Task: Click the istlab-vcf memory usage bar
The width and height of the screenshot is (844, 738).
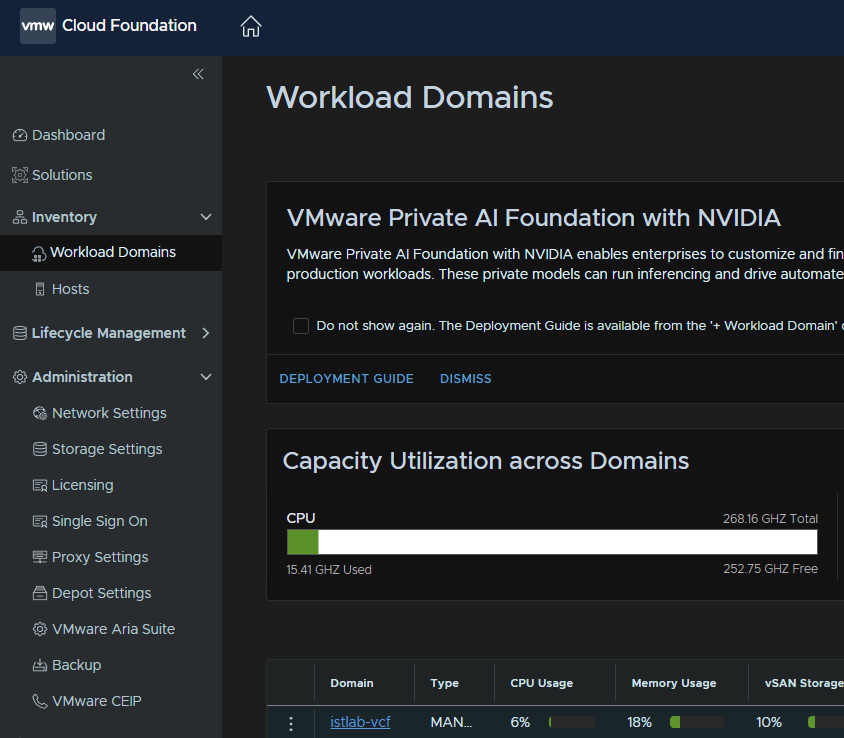Action: pos(697,722)
